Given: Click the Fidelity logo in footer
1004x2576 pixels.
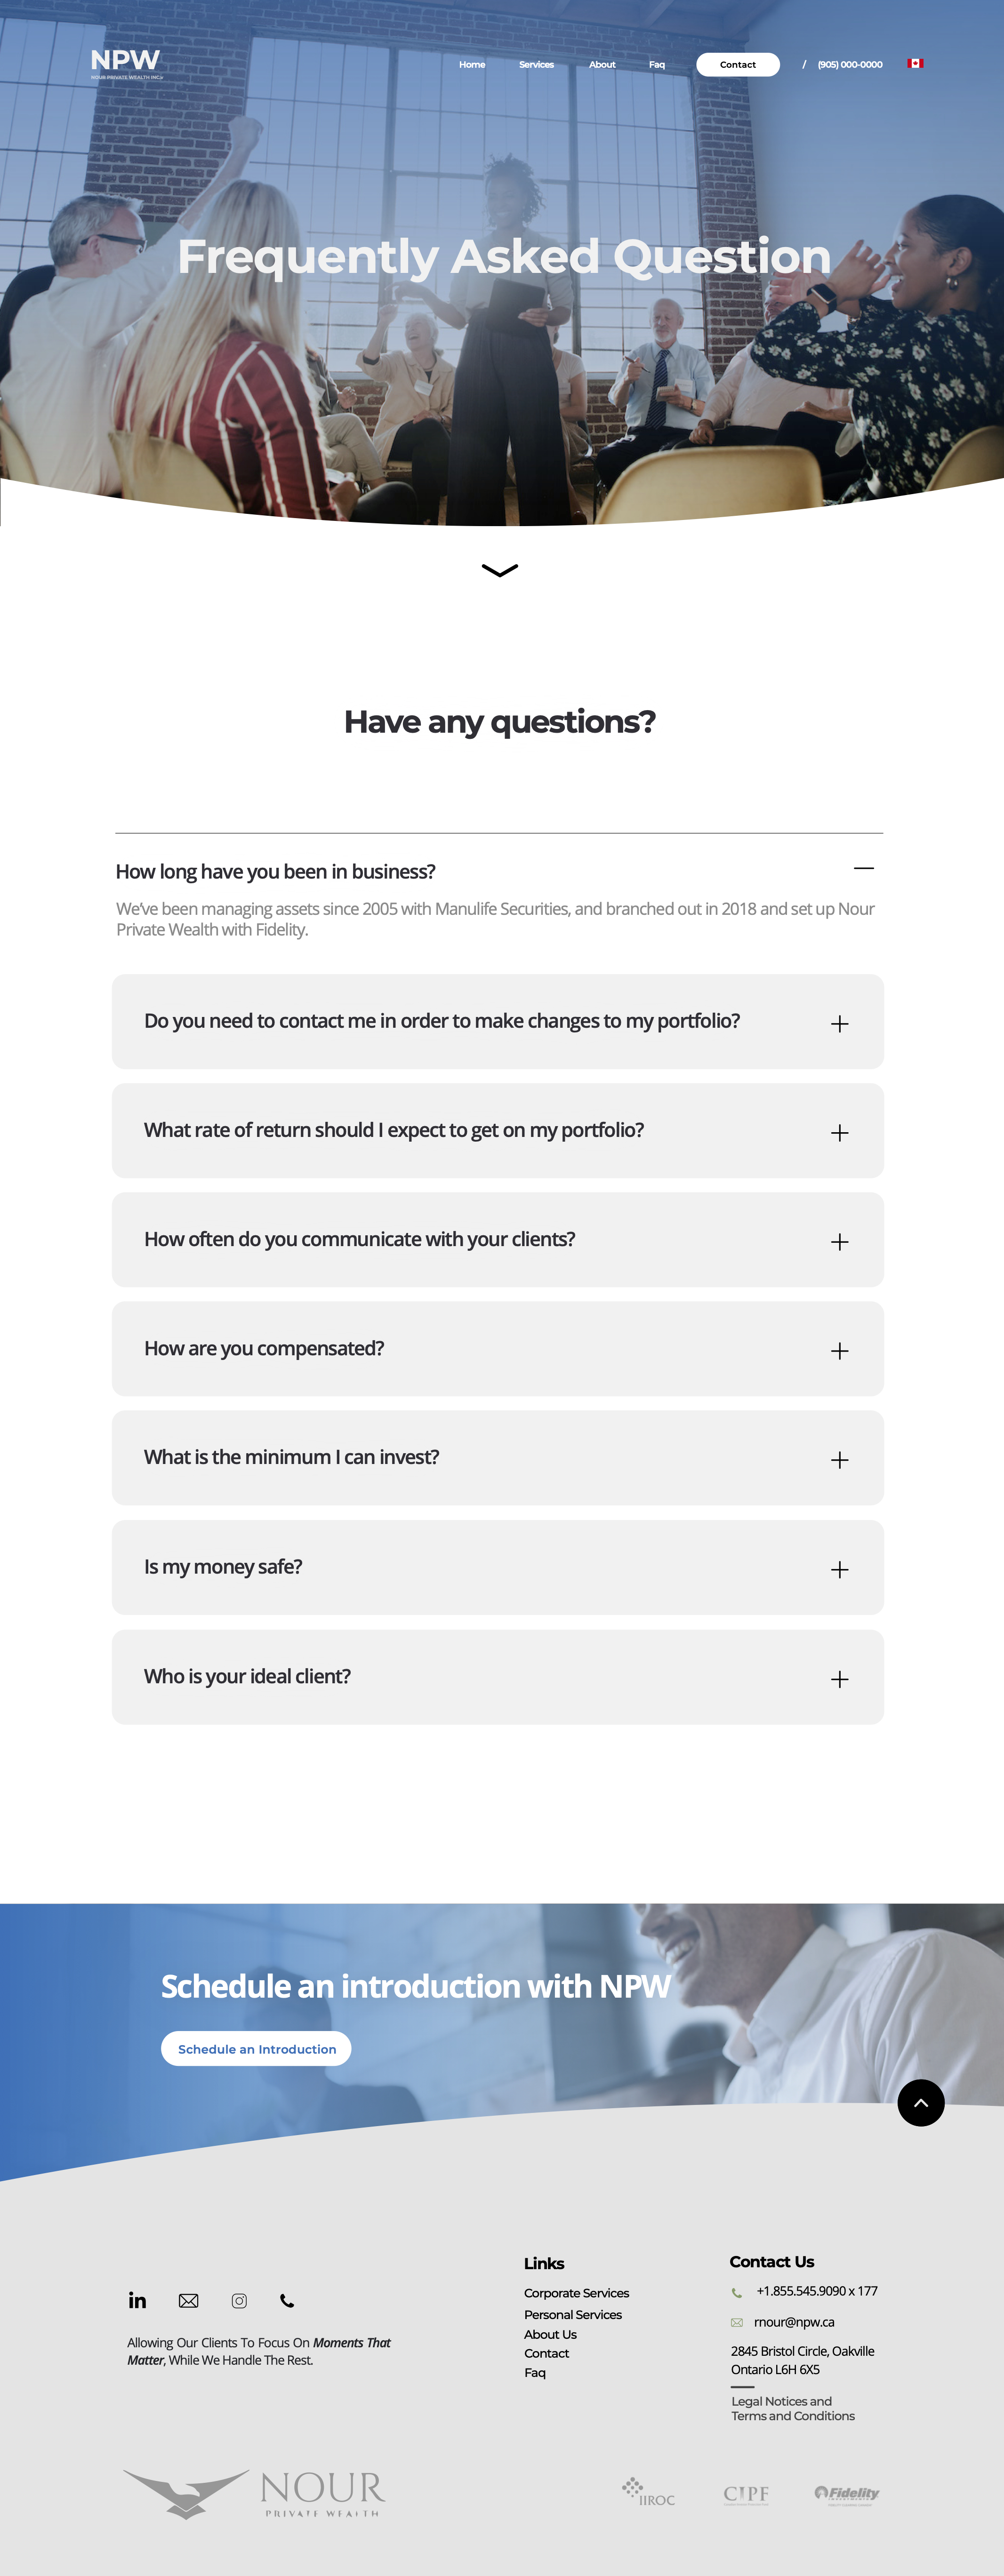Looking at the screenshot, I should (847, 2493).
